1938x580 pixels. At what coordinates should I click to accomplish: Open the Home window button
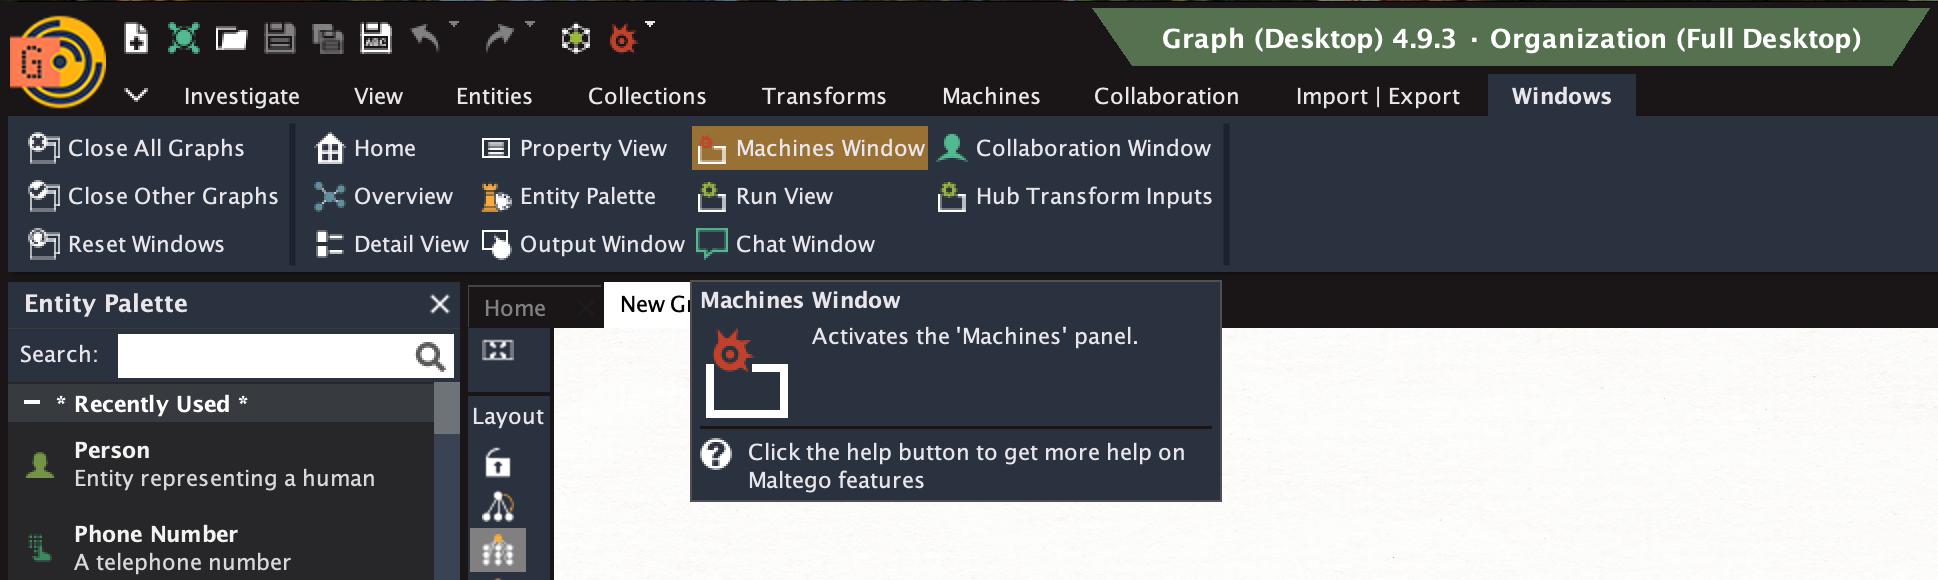pos(365,148)
